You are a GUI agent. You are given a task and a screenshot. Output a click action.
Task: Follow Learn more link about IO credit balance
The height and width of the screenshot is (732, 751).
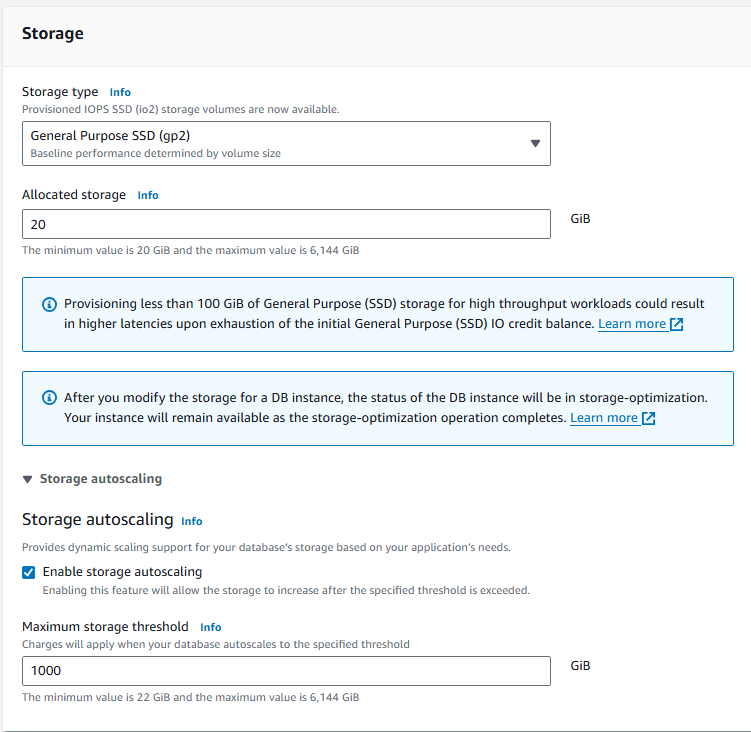tap(632, 324)
